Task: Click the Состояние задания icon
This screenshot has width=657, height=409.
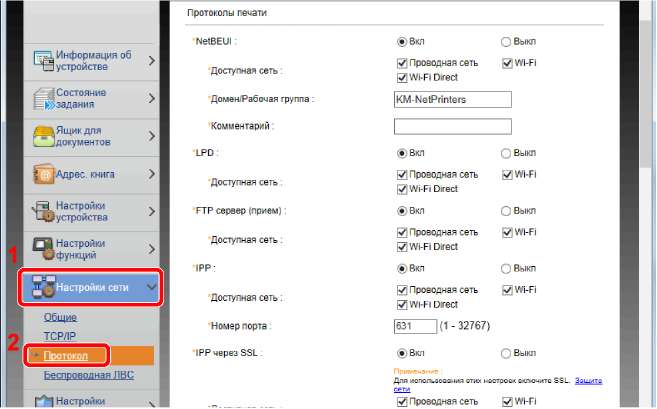Action: [x=42, y=99]
